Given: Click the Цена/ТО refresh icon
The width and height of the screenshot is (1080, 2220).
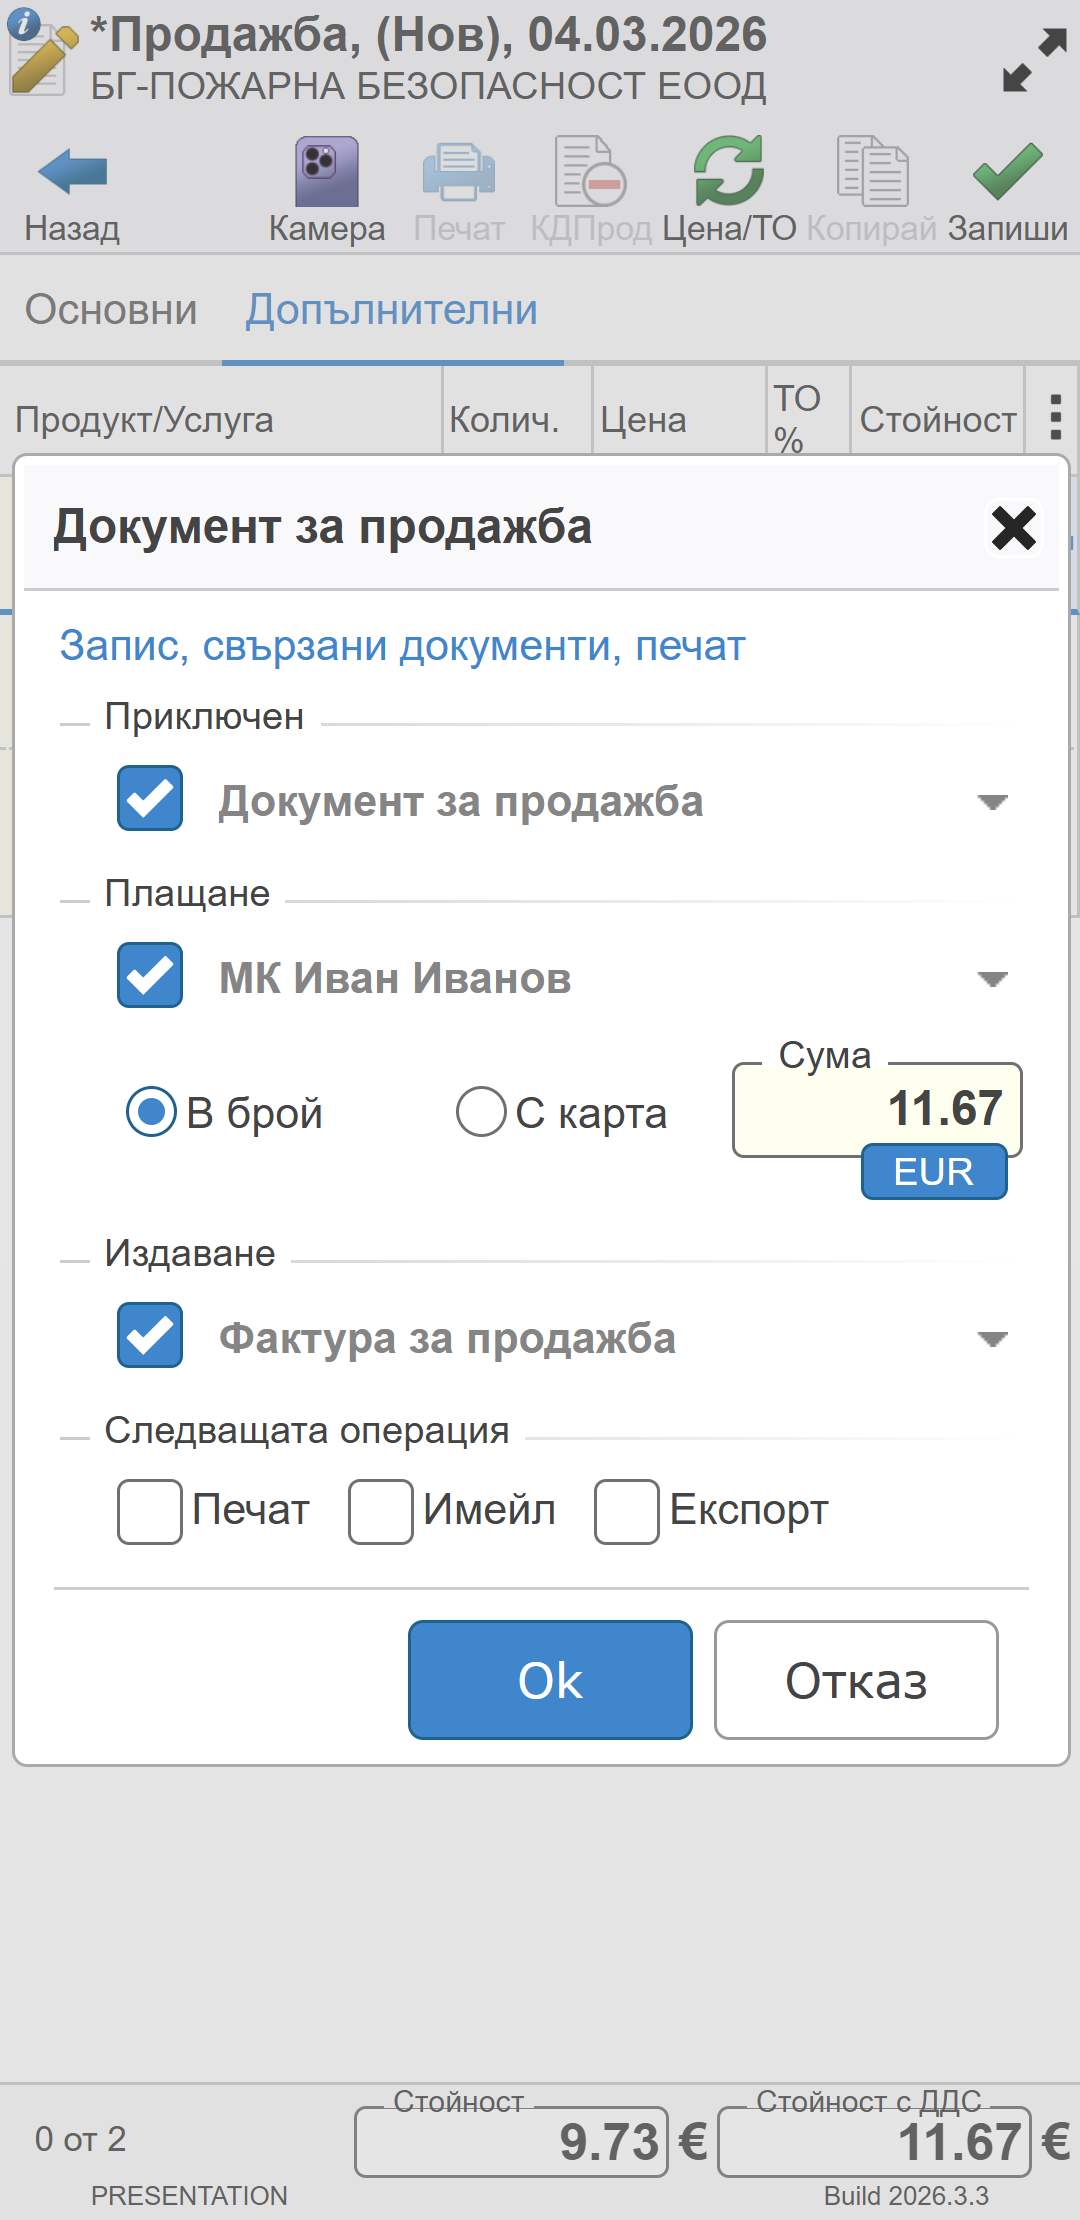Looking at the screenshot, I should 729,172.
